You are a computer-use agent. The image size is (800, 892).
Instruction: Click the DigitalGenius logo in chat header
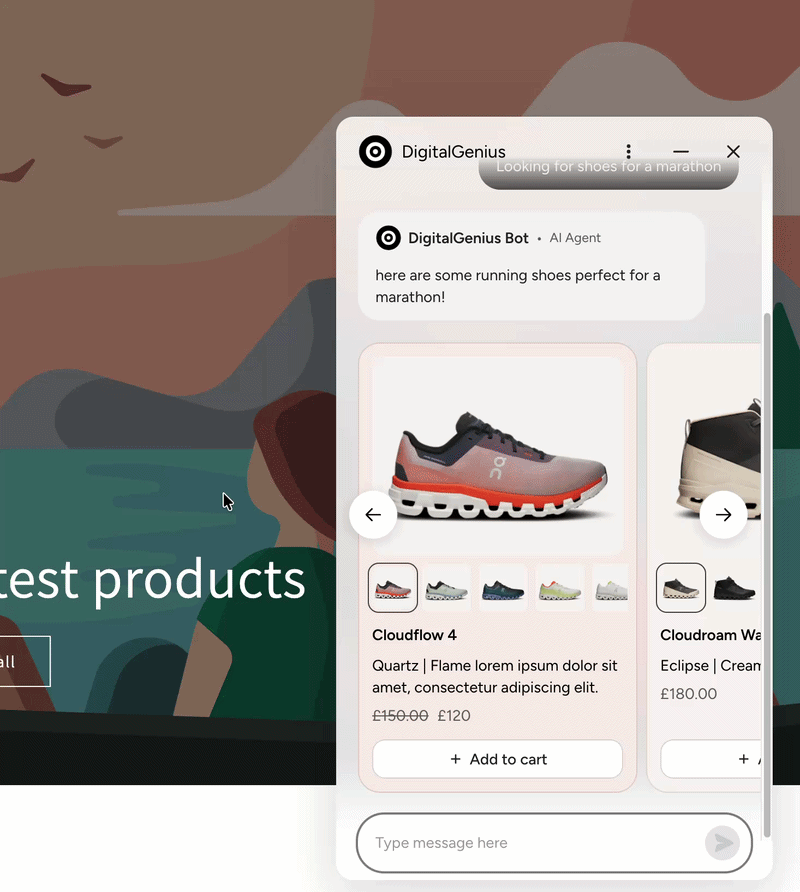pyautogui.click(x=376, y=151)
